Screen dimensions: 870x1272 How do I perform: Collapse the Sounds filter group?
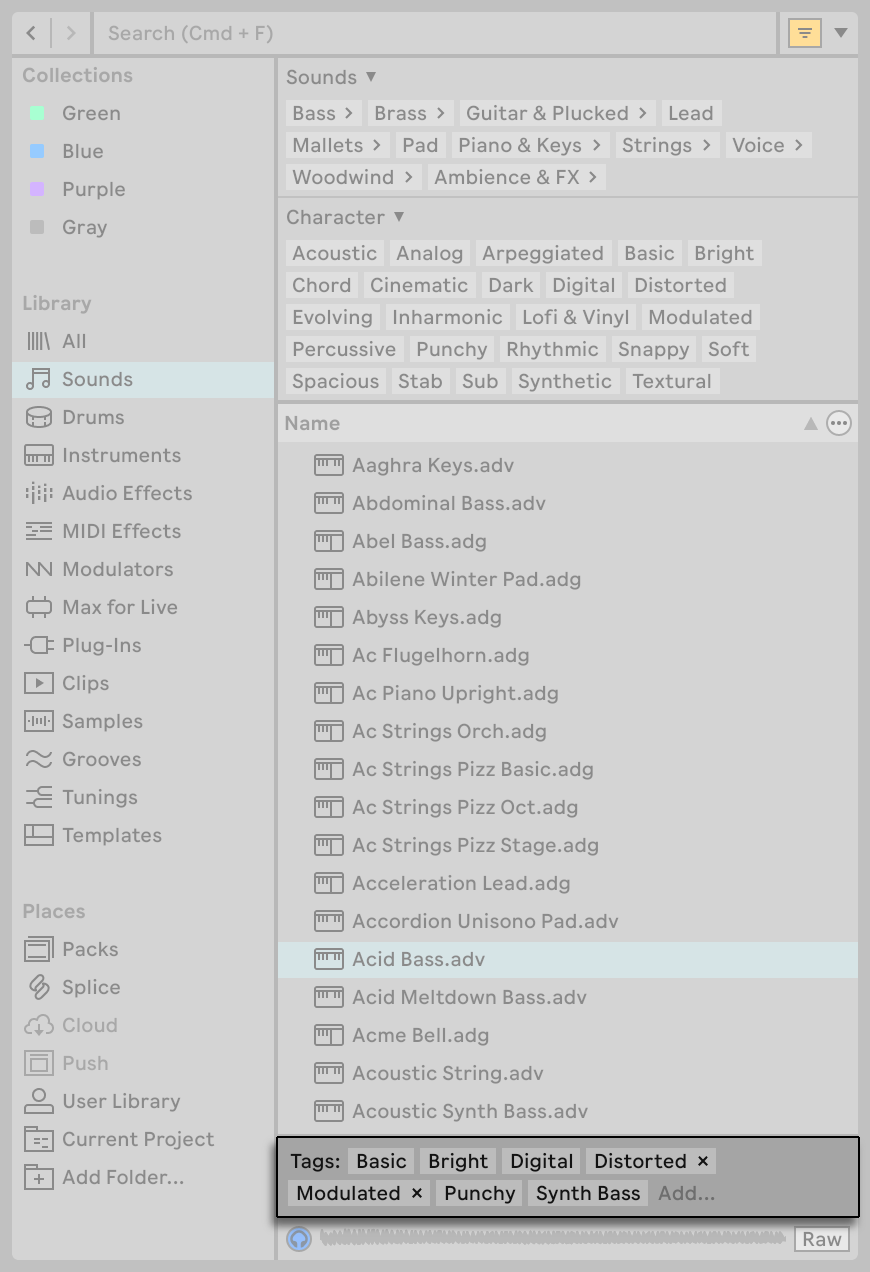pos(371,77)
